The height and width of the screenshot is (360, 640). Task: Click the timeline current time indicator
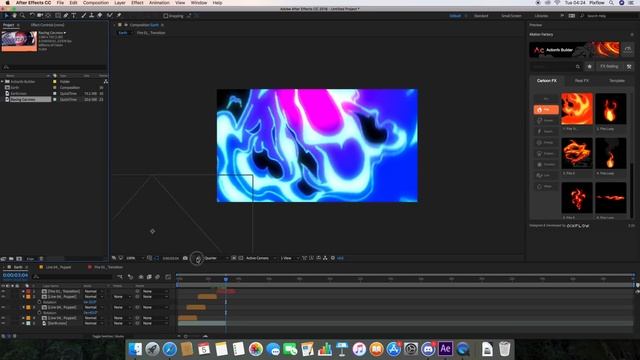coord(226,280)
